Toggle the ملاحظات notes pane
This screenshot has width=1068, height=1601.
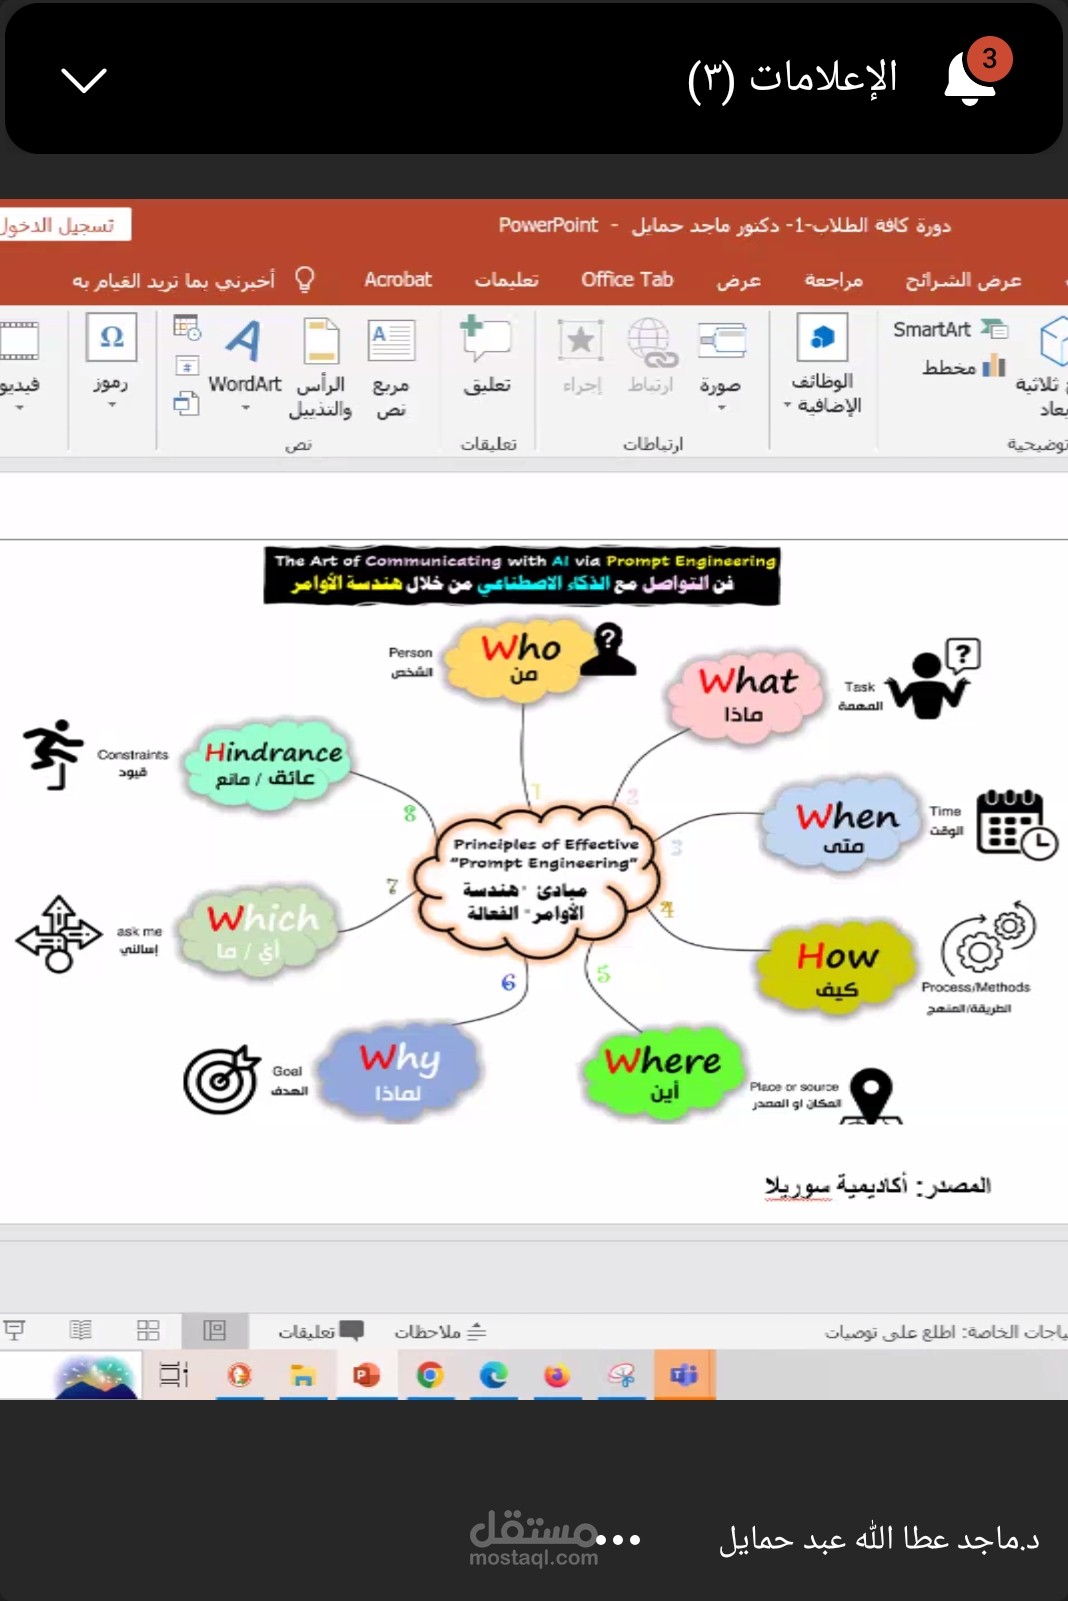(x=440, y=1331)
